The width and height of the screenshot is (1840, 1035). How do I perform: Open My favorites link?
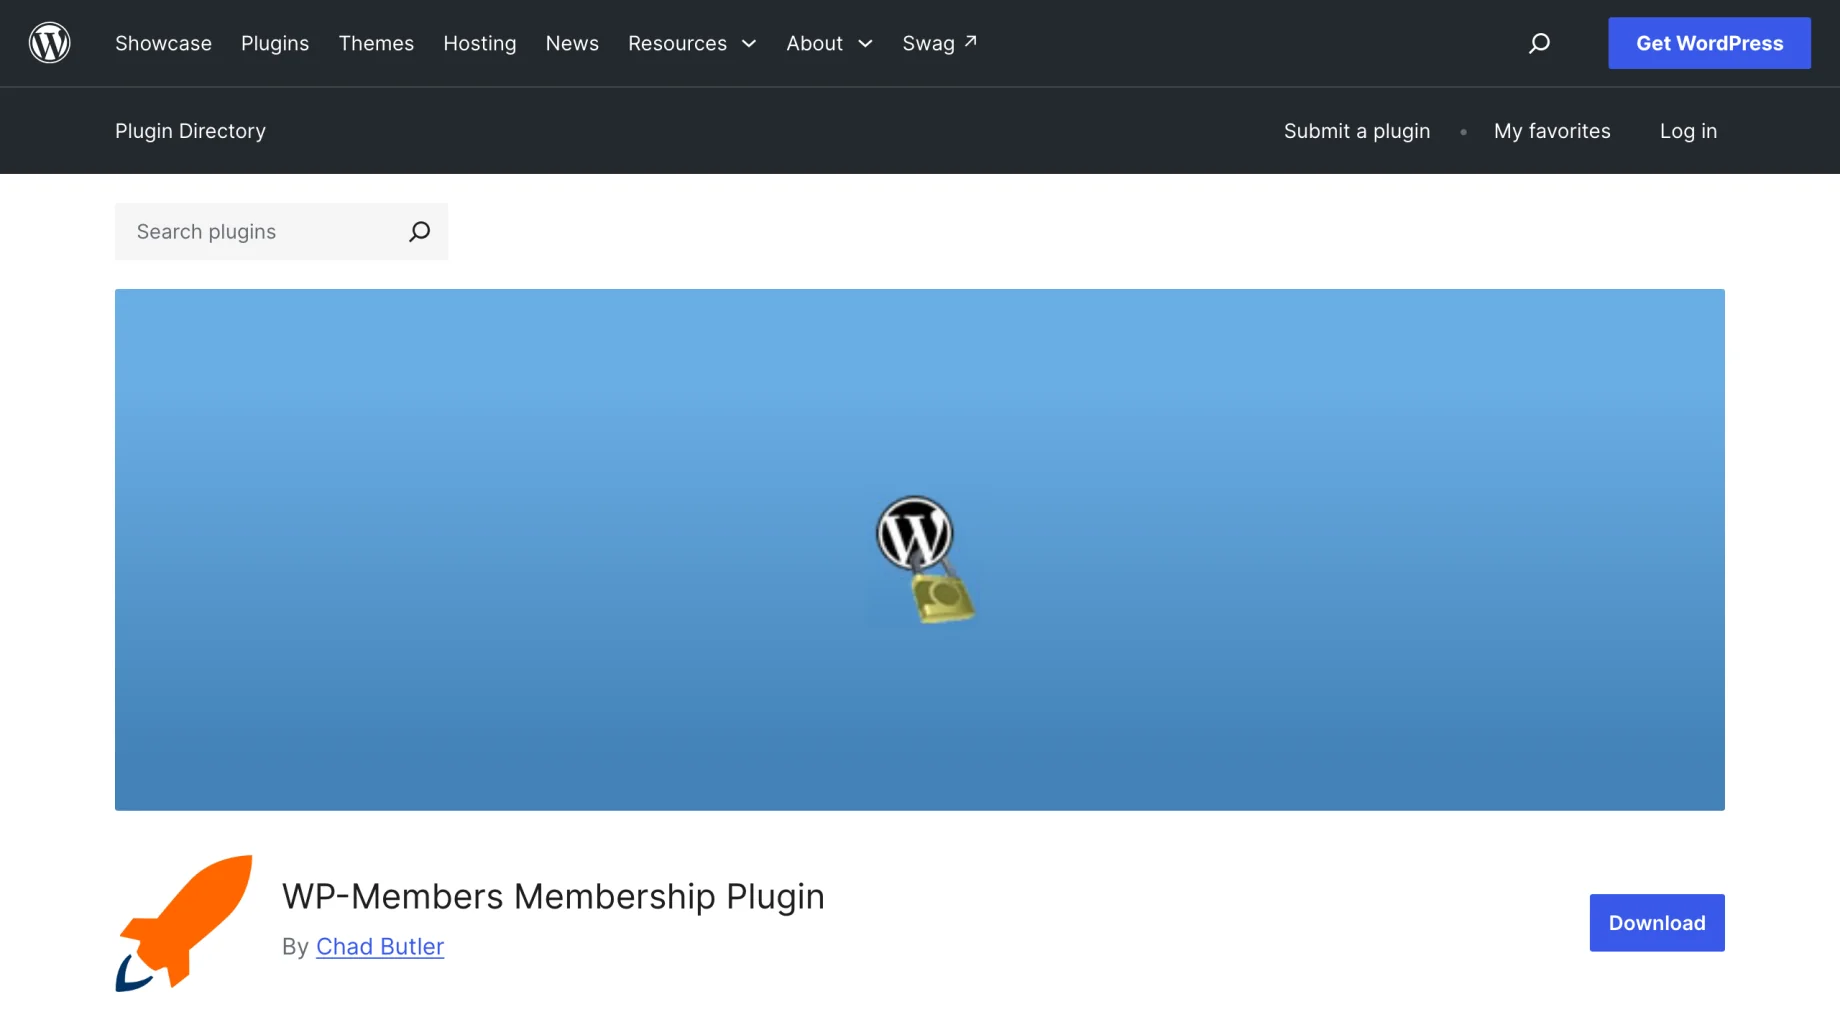pyautogui.click(x=1552, y=131)
